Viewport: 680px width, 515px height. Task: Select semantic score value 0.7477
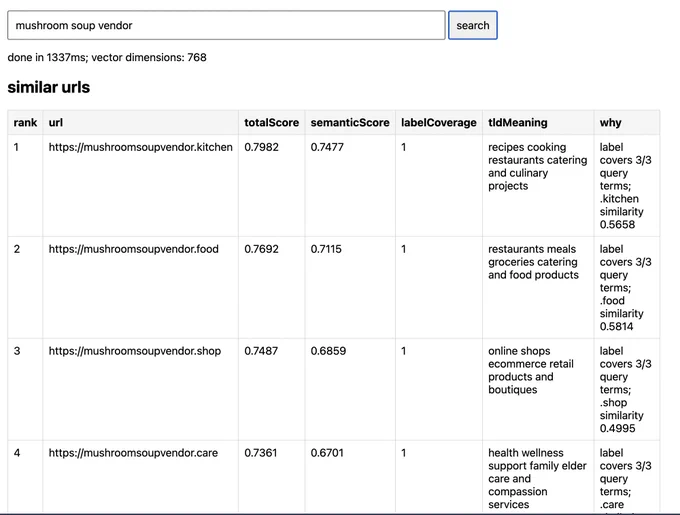coord(327,147)
